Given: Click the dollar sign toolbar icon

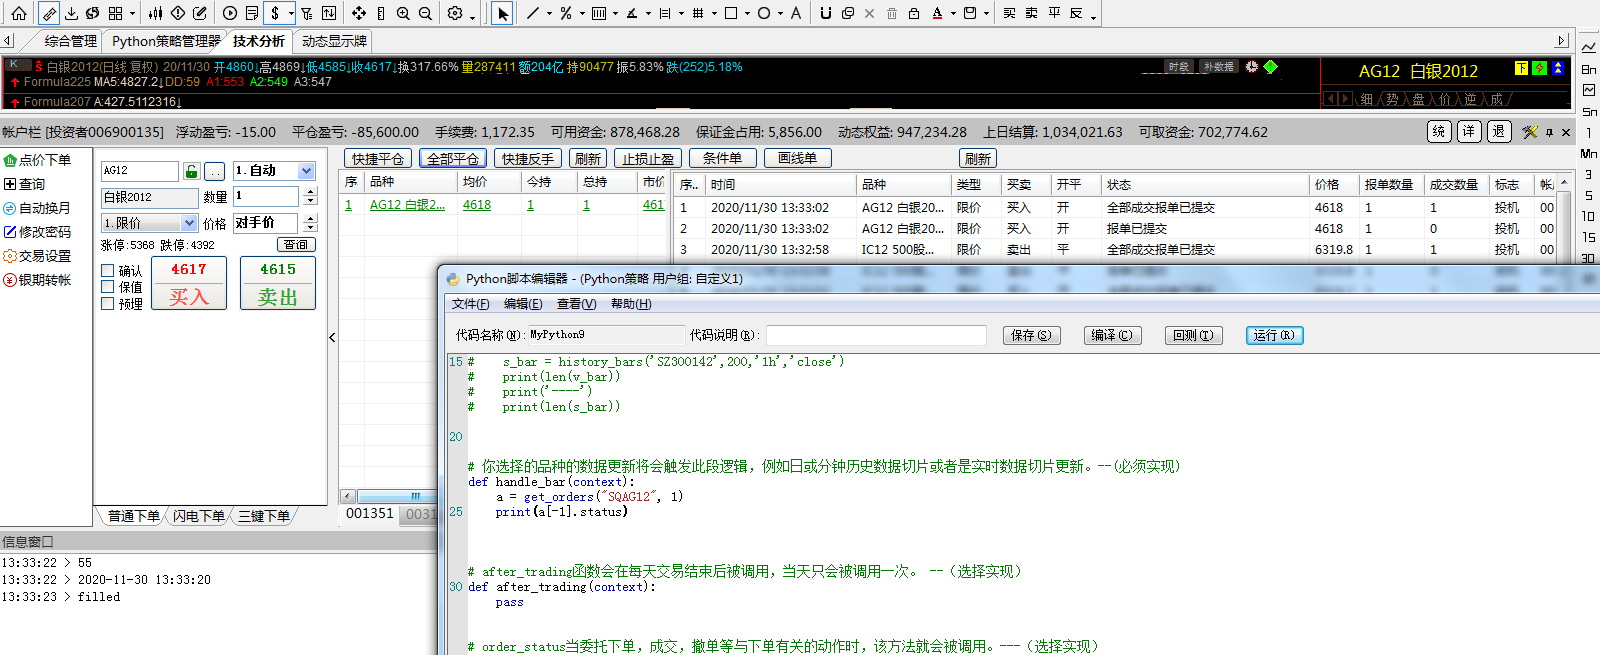Looking at the screenshot, I should click(x=275, y=13).
